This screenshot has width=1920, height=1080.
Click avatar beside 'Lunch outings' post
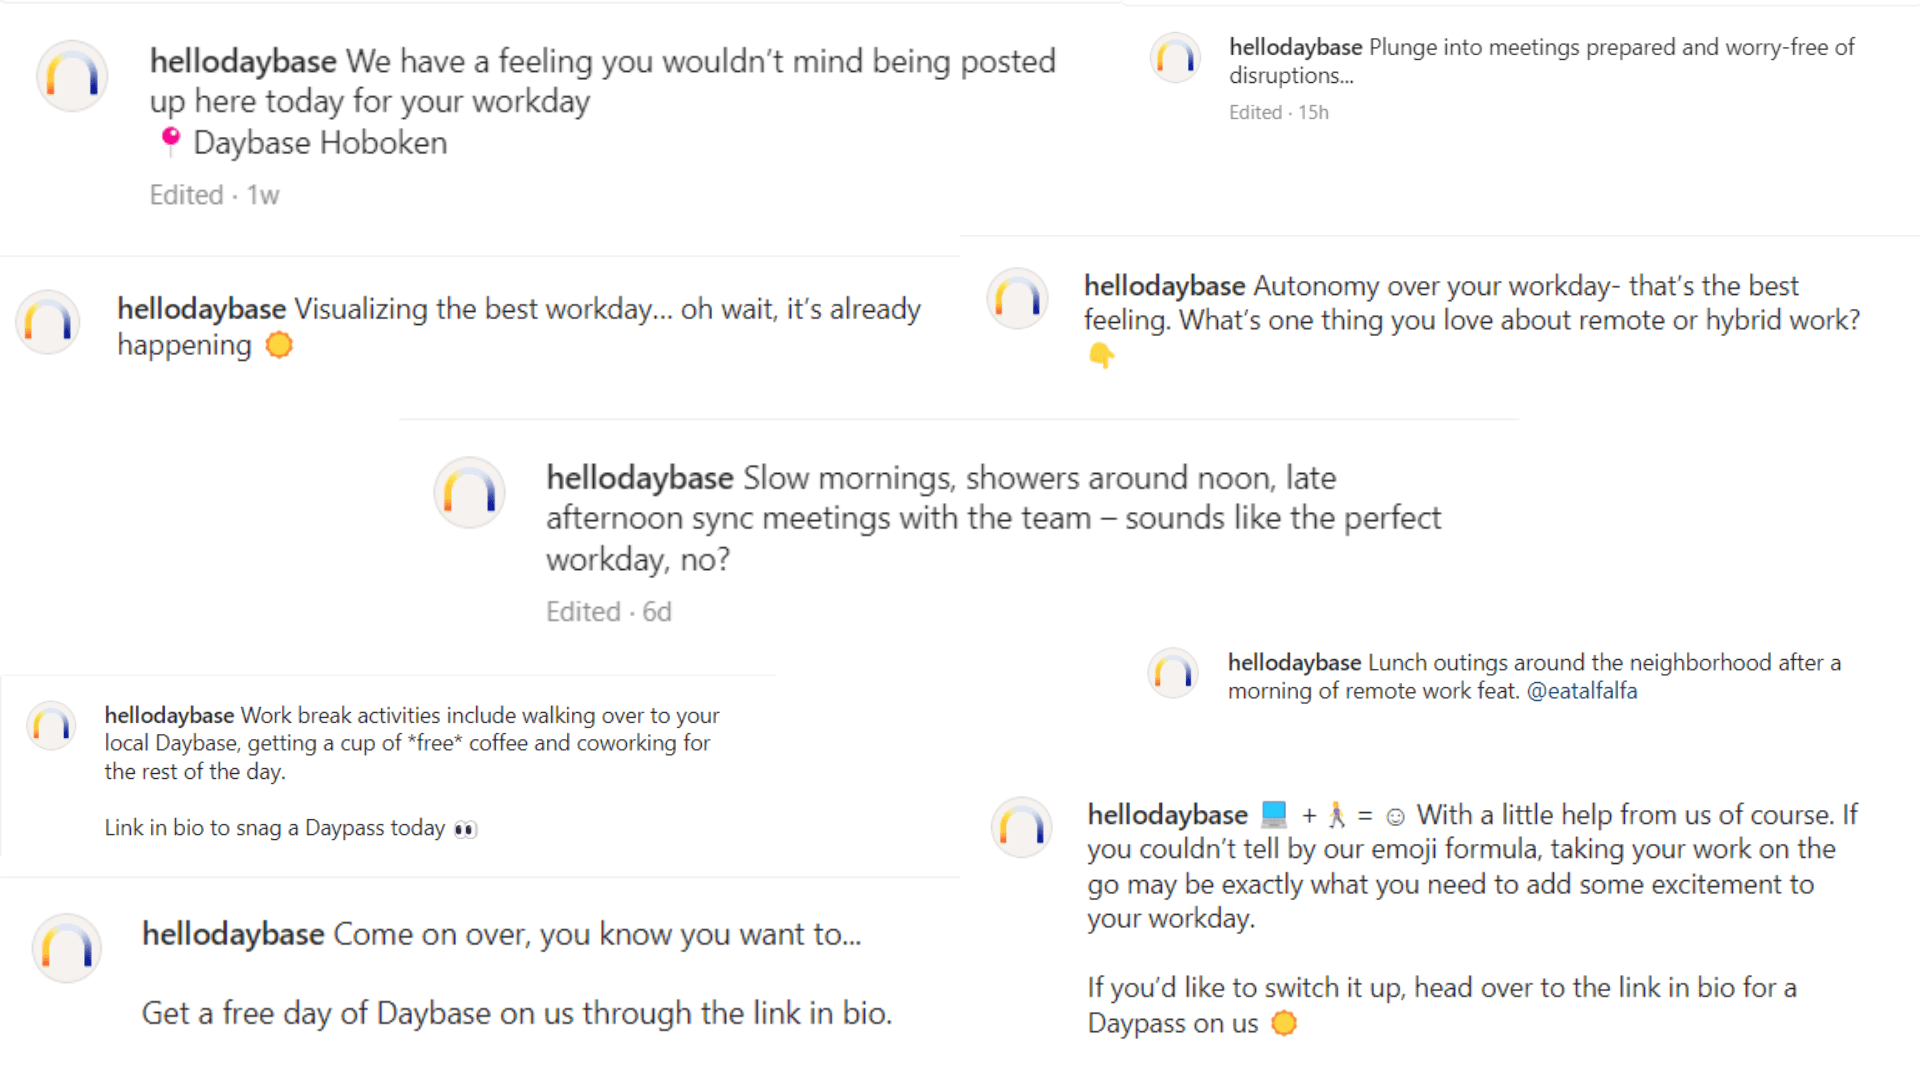click(x=1173, y=673)
